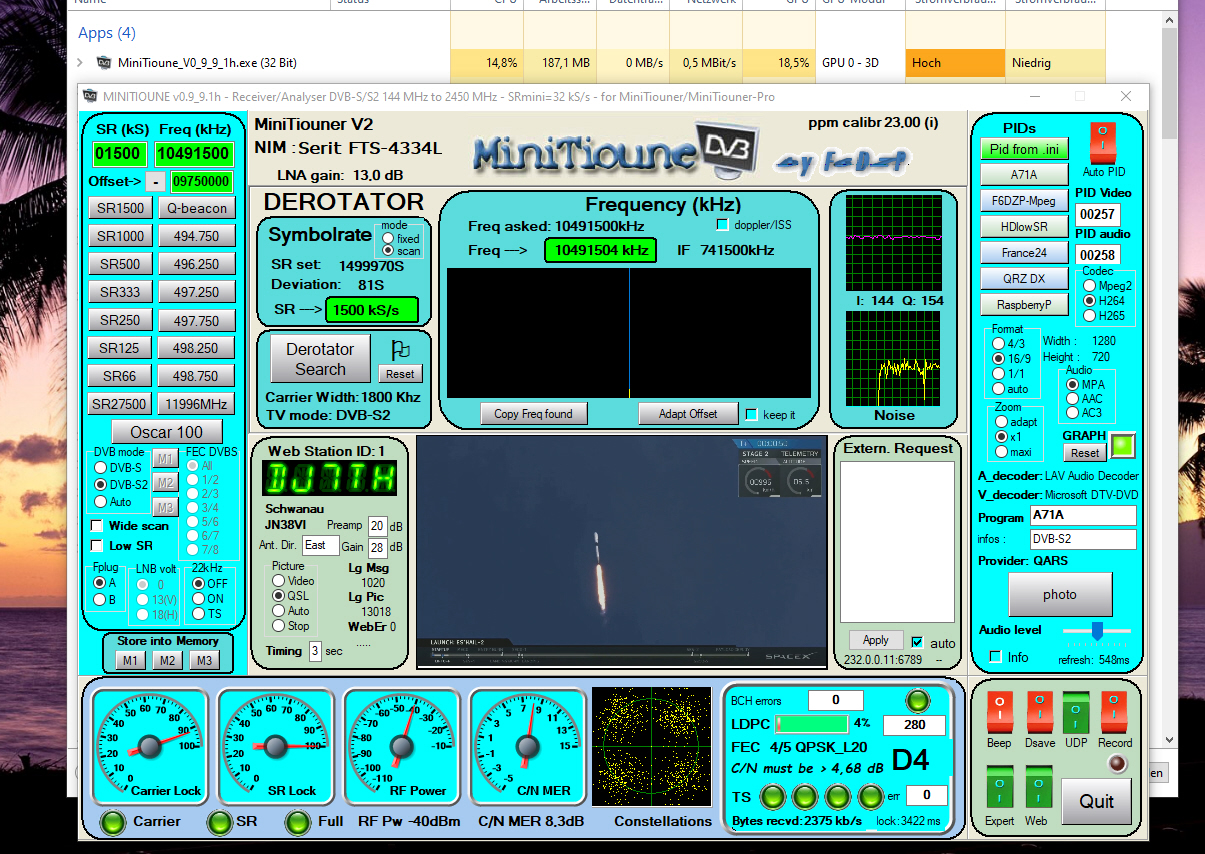Select 4/3 format option

pyautogui.click(x=997, y=343)
